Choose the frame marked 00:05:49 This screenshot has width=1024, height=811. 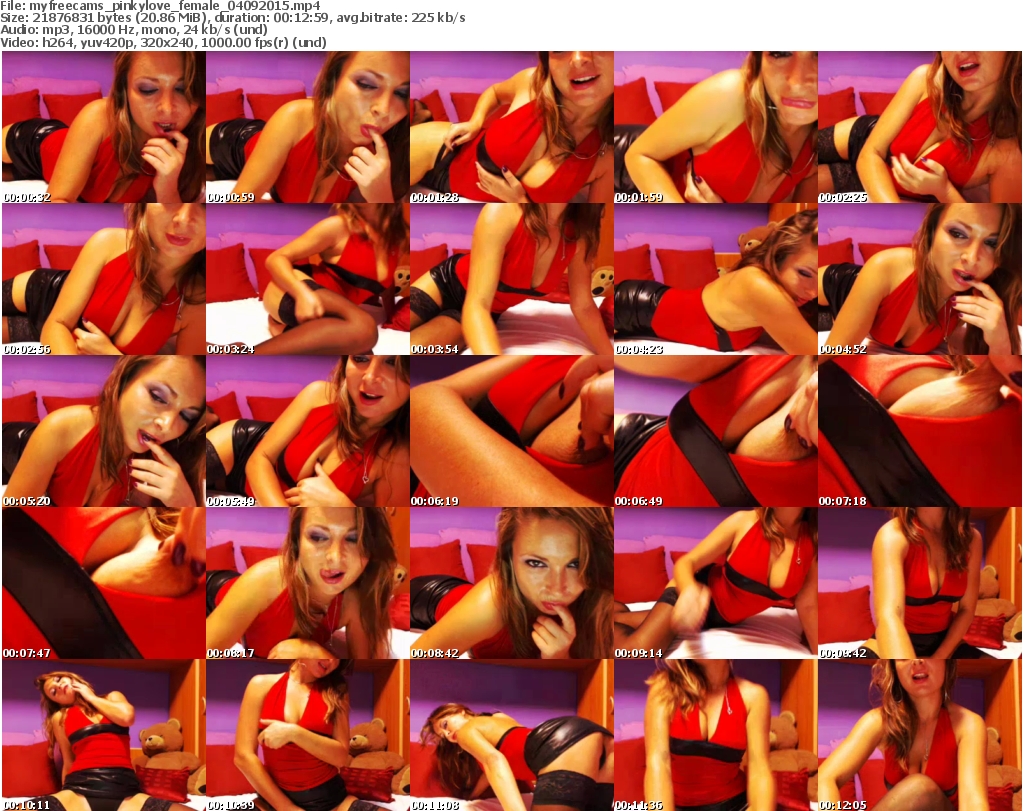(308, 431)
